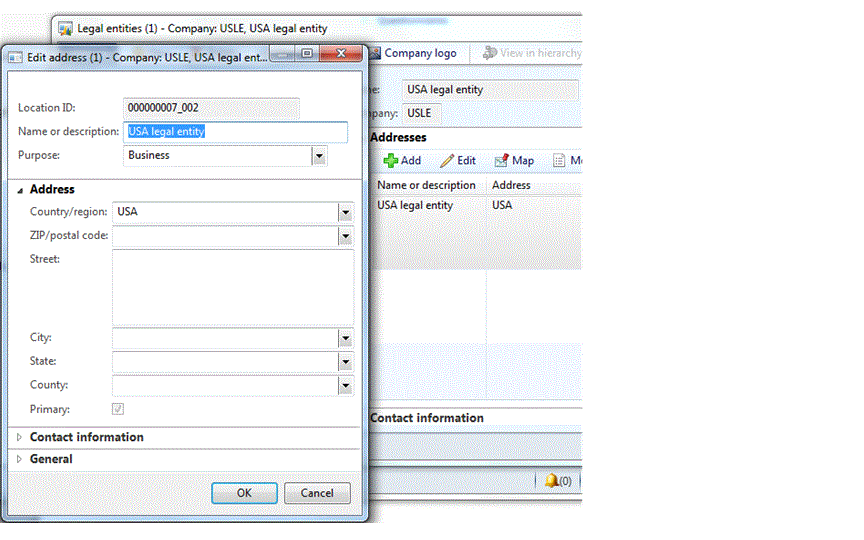Click Contact information header in background window

[x=427, y=418]
